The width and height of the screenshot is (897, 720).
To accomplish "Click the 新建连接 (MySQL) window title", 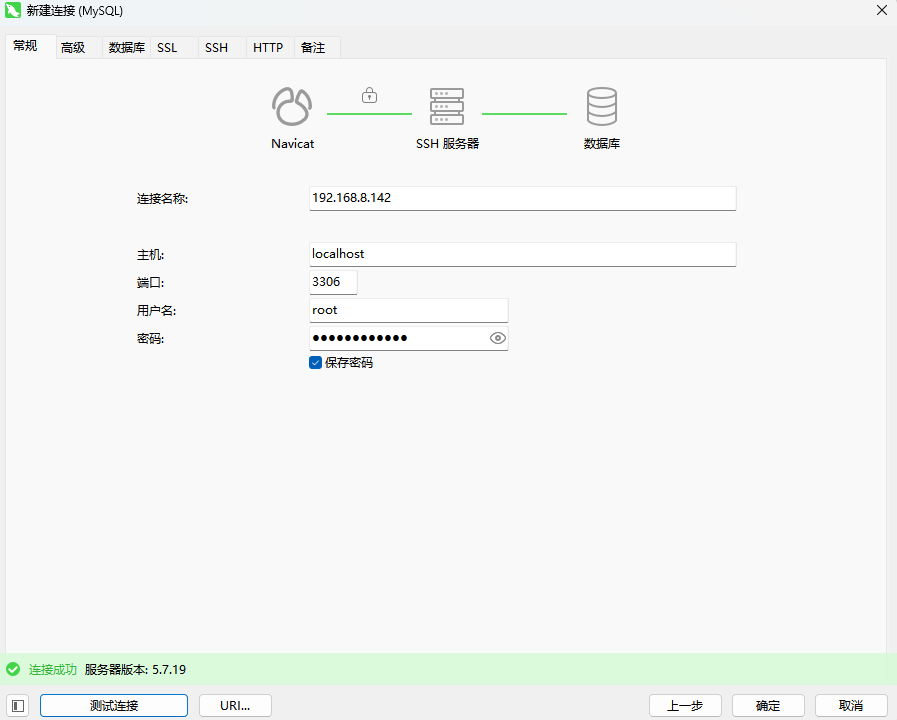I will coord(75,11).
